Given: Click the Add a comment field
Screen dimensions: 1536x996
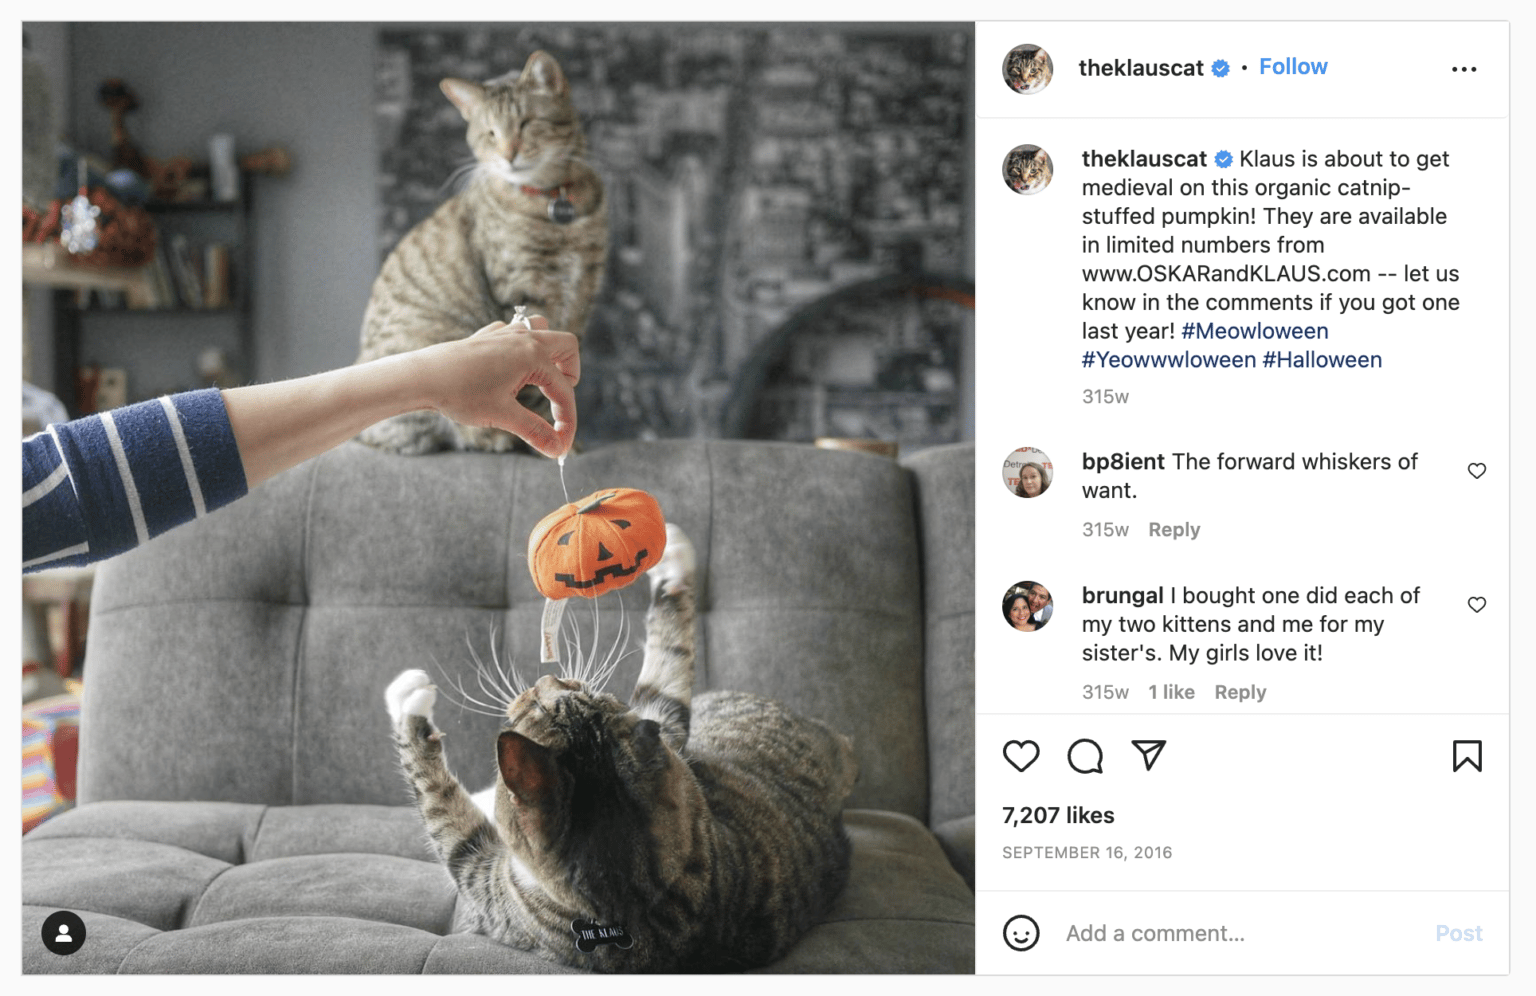Looking at the screenshot, I should [x=1240, y=933].
